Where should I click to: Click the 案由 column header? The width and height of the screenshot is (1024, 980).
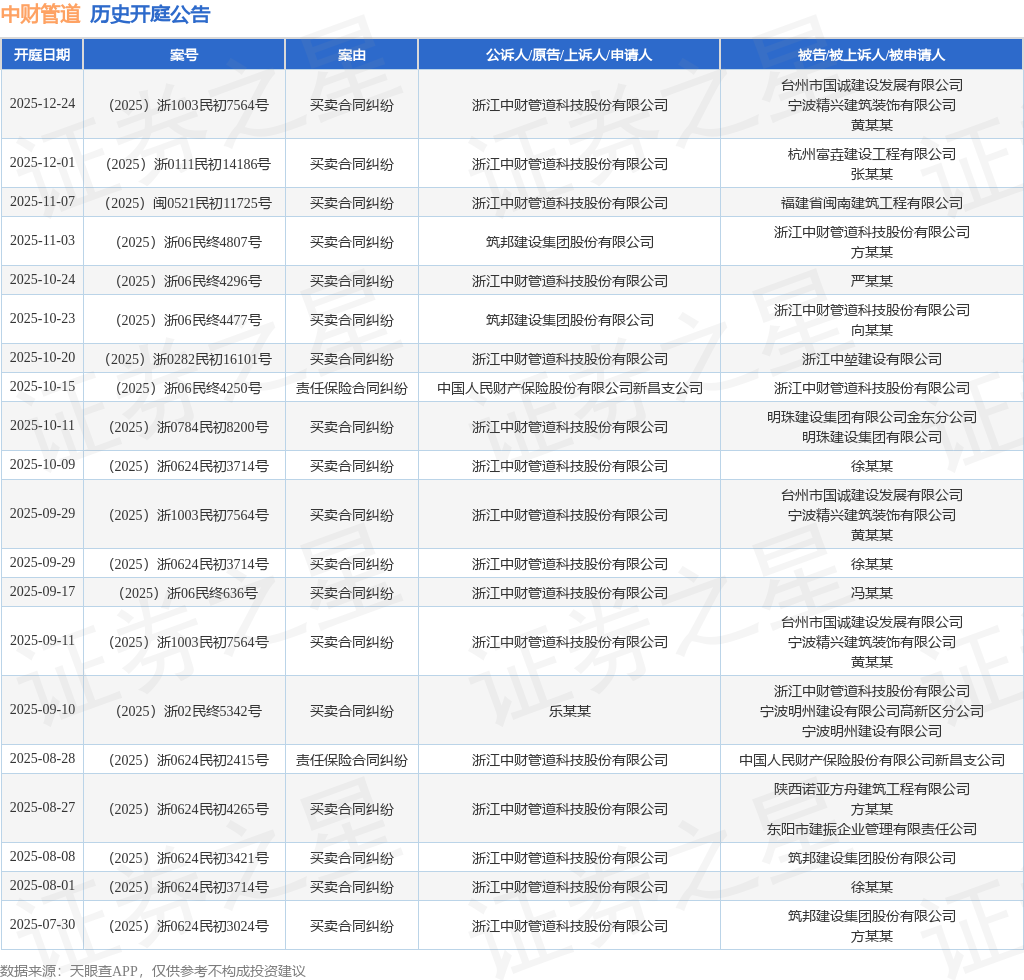click(351, 55)
